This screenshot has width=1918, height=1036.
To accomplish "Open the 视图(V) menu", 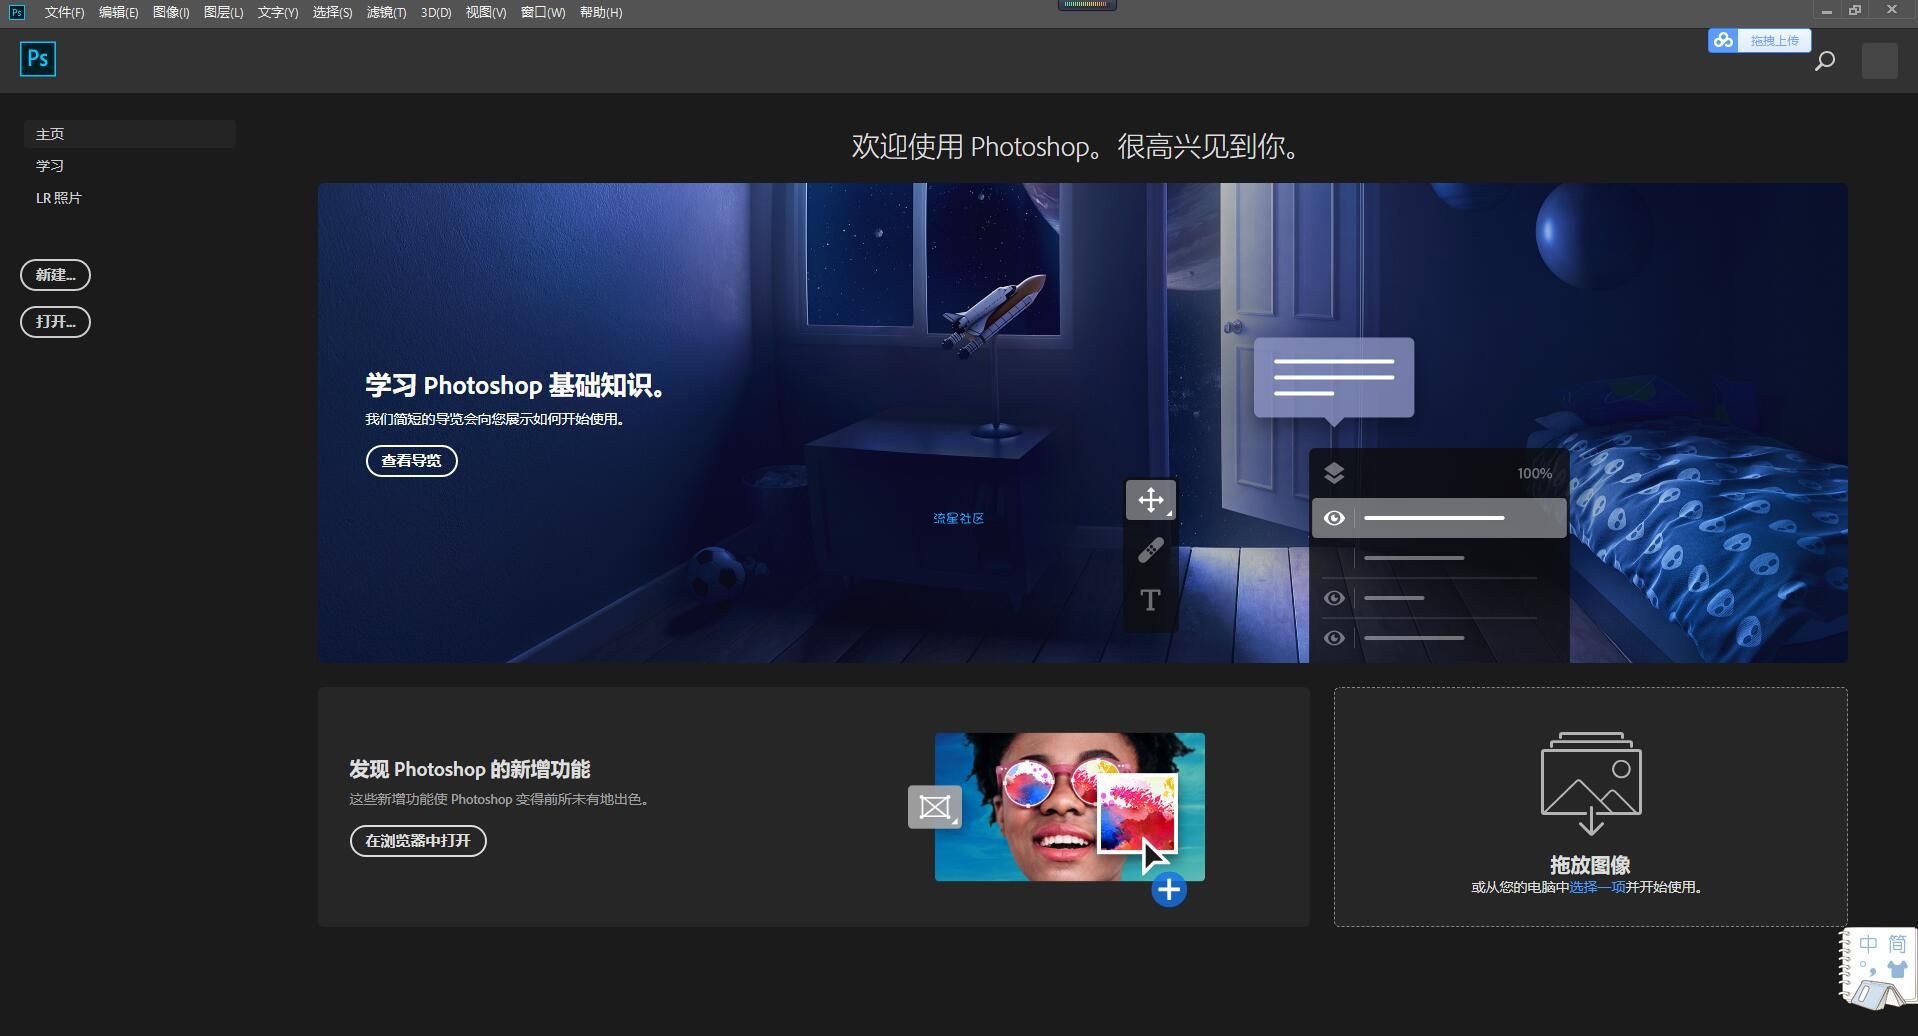I will pyautogui.click(x=486, y=12).
